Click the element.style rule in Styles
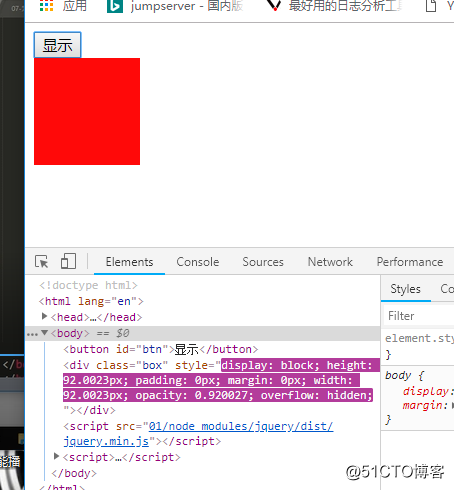This screenshot has width=454, height=490. (419, 338)
